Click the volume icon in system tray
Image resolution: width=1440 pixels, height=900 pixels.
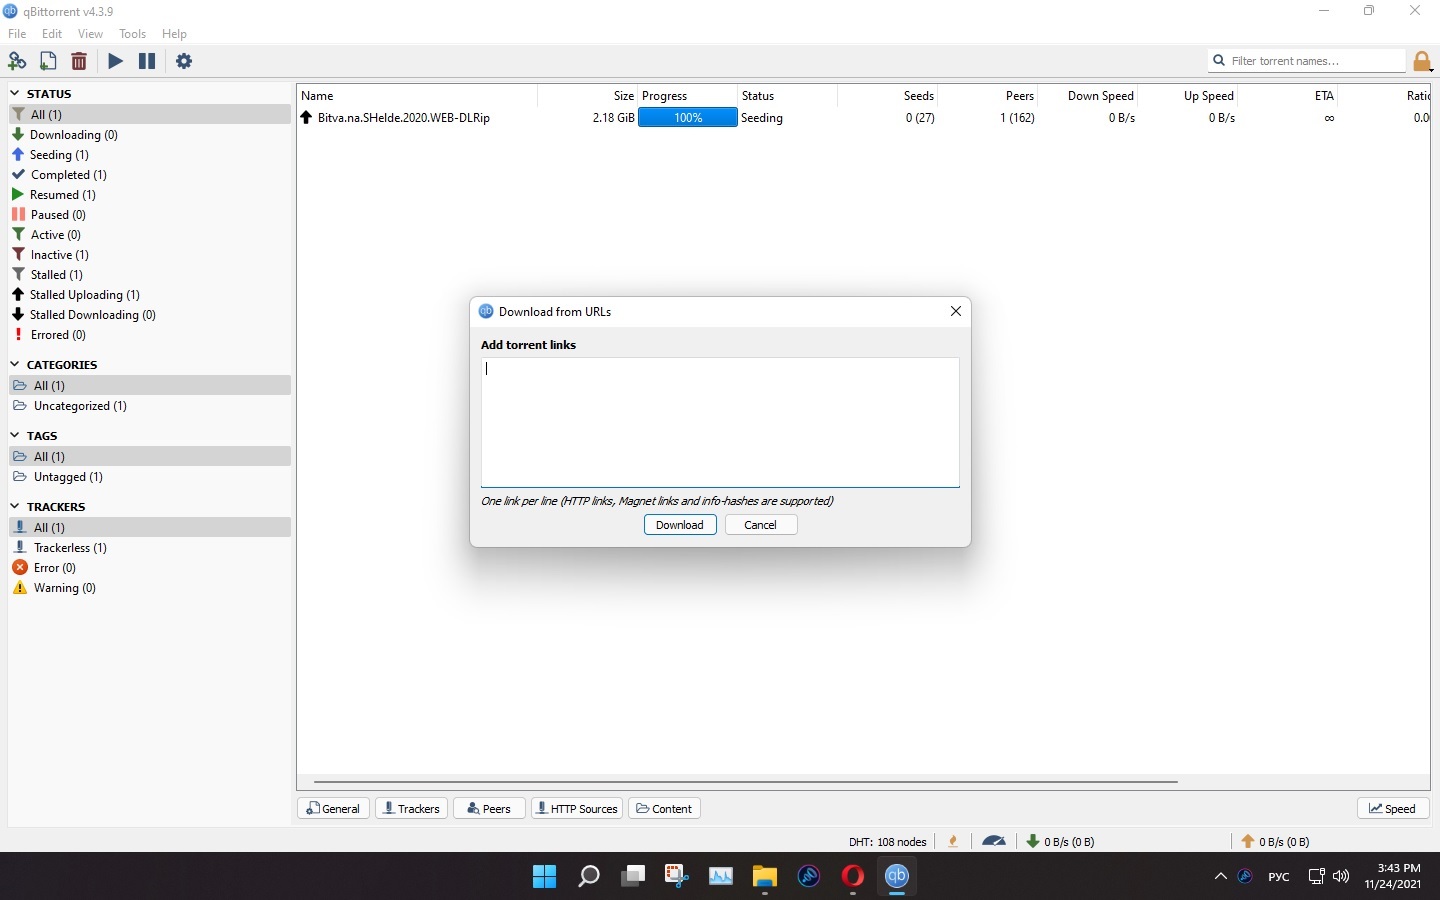[1342, 876]
